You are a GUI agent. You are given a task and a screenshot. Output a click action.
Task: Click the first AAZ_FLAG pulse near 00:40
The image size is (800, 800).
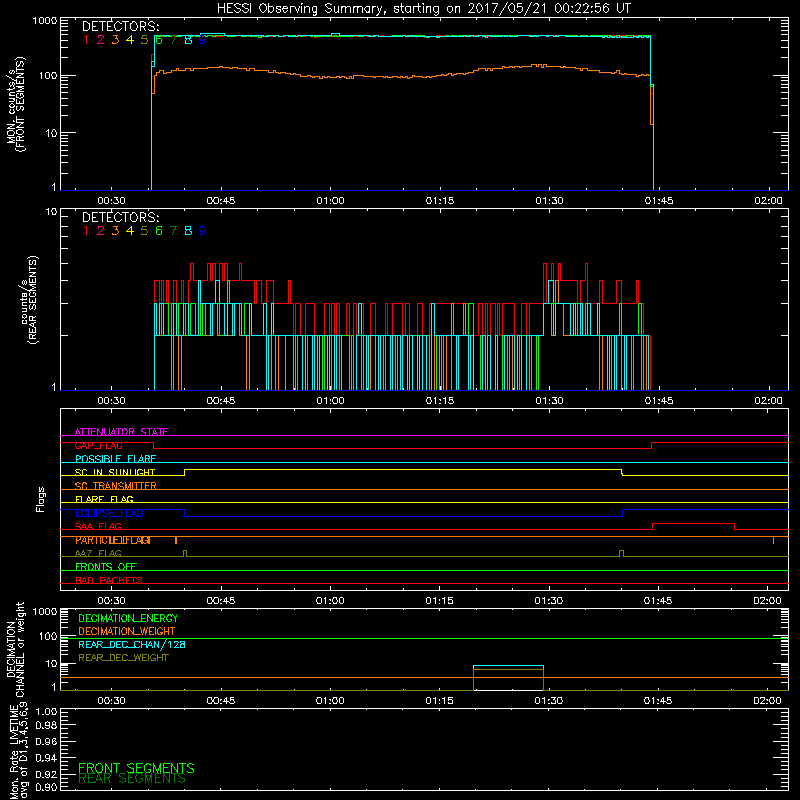coord(185,553)
